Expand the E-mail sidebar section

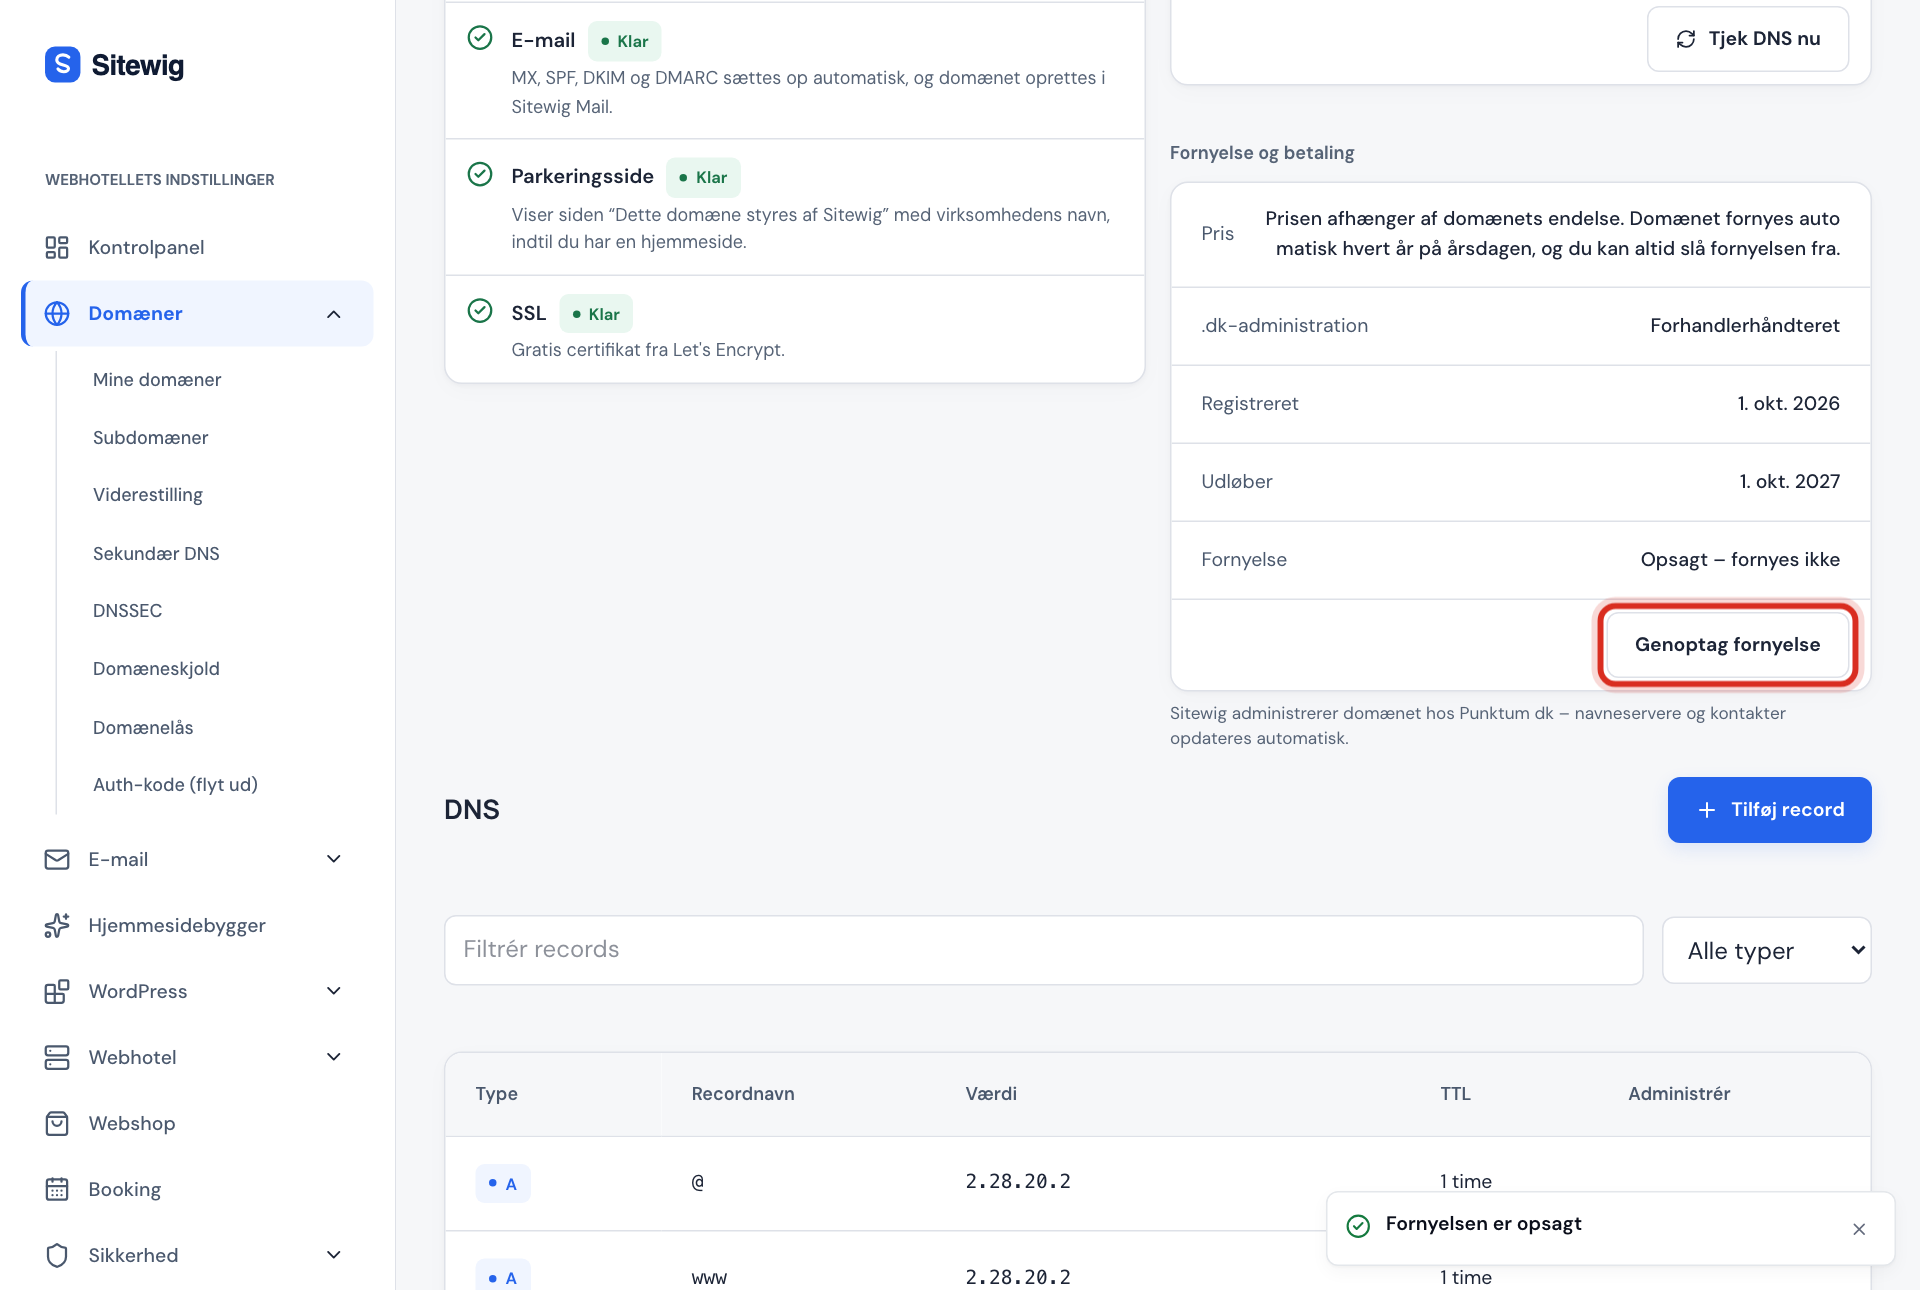[x=334, y=859]
